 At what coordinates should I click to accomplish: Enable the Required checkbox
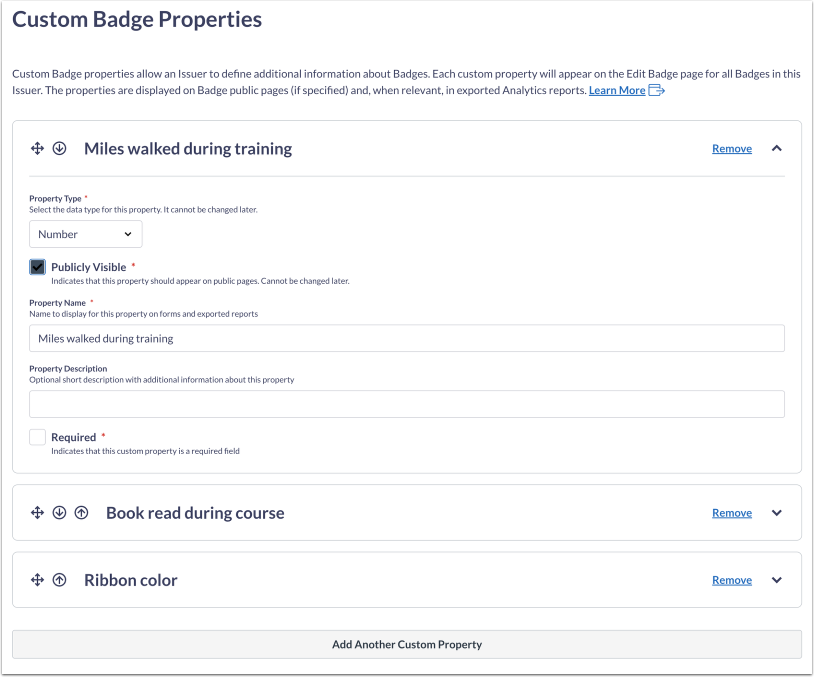(37, 436)
